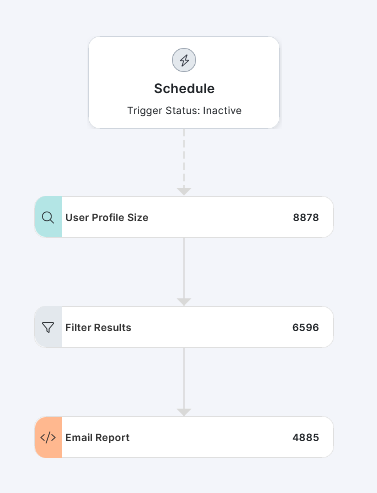The width and height of the screenshot is (377, 493).
Task: Click connector between Filter Results and Email Report
Action: click(x=184, y=378)
